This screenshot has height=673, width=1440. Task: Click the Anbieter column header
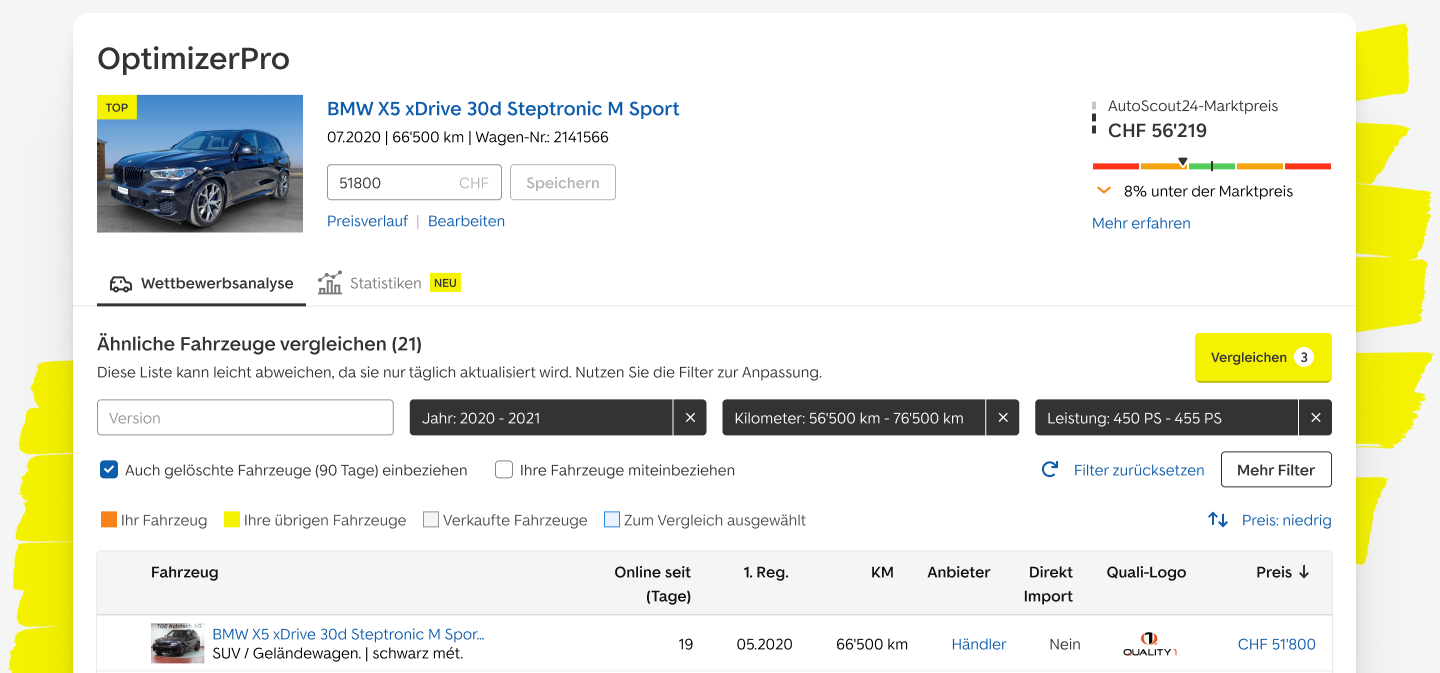[959, 572]
